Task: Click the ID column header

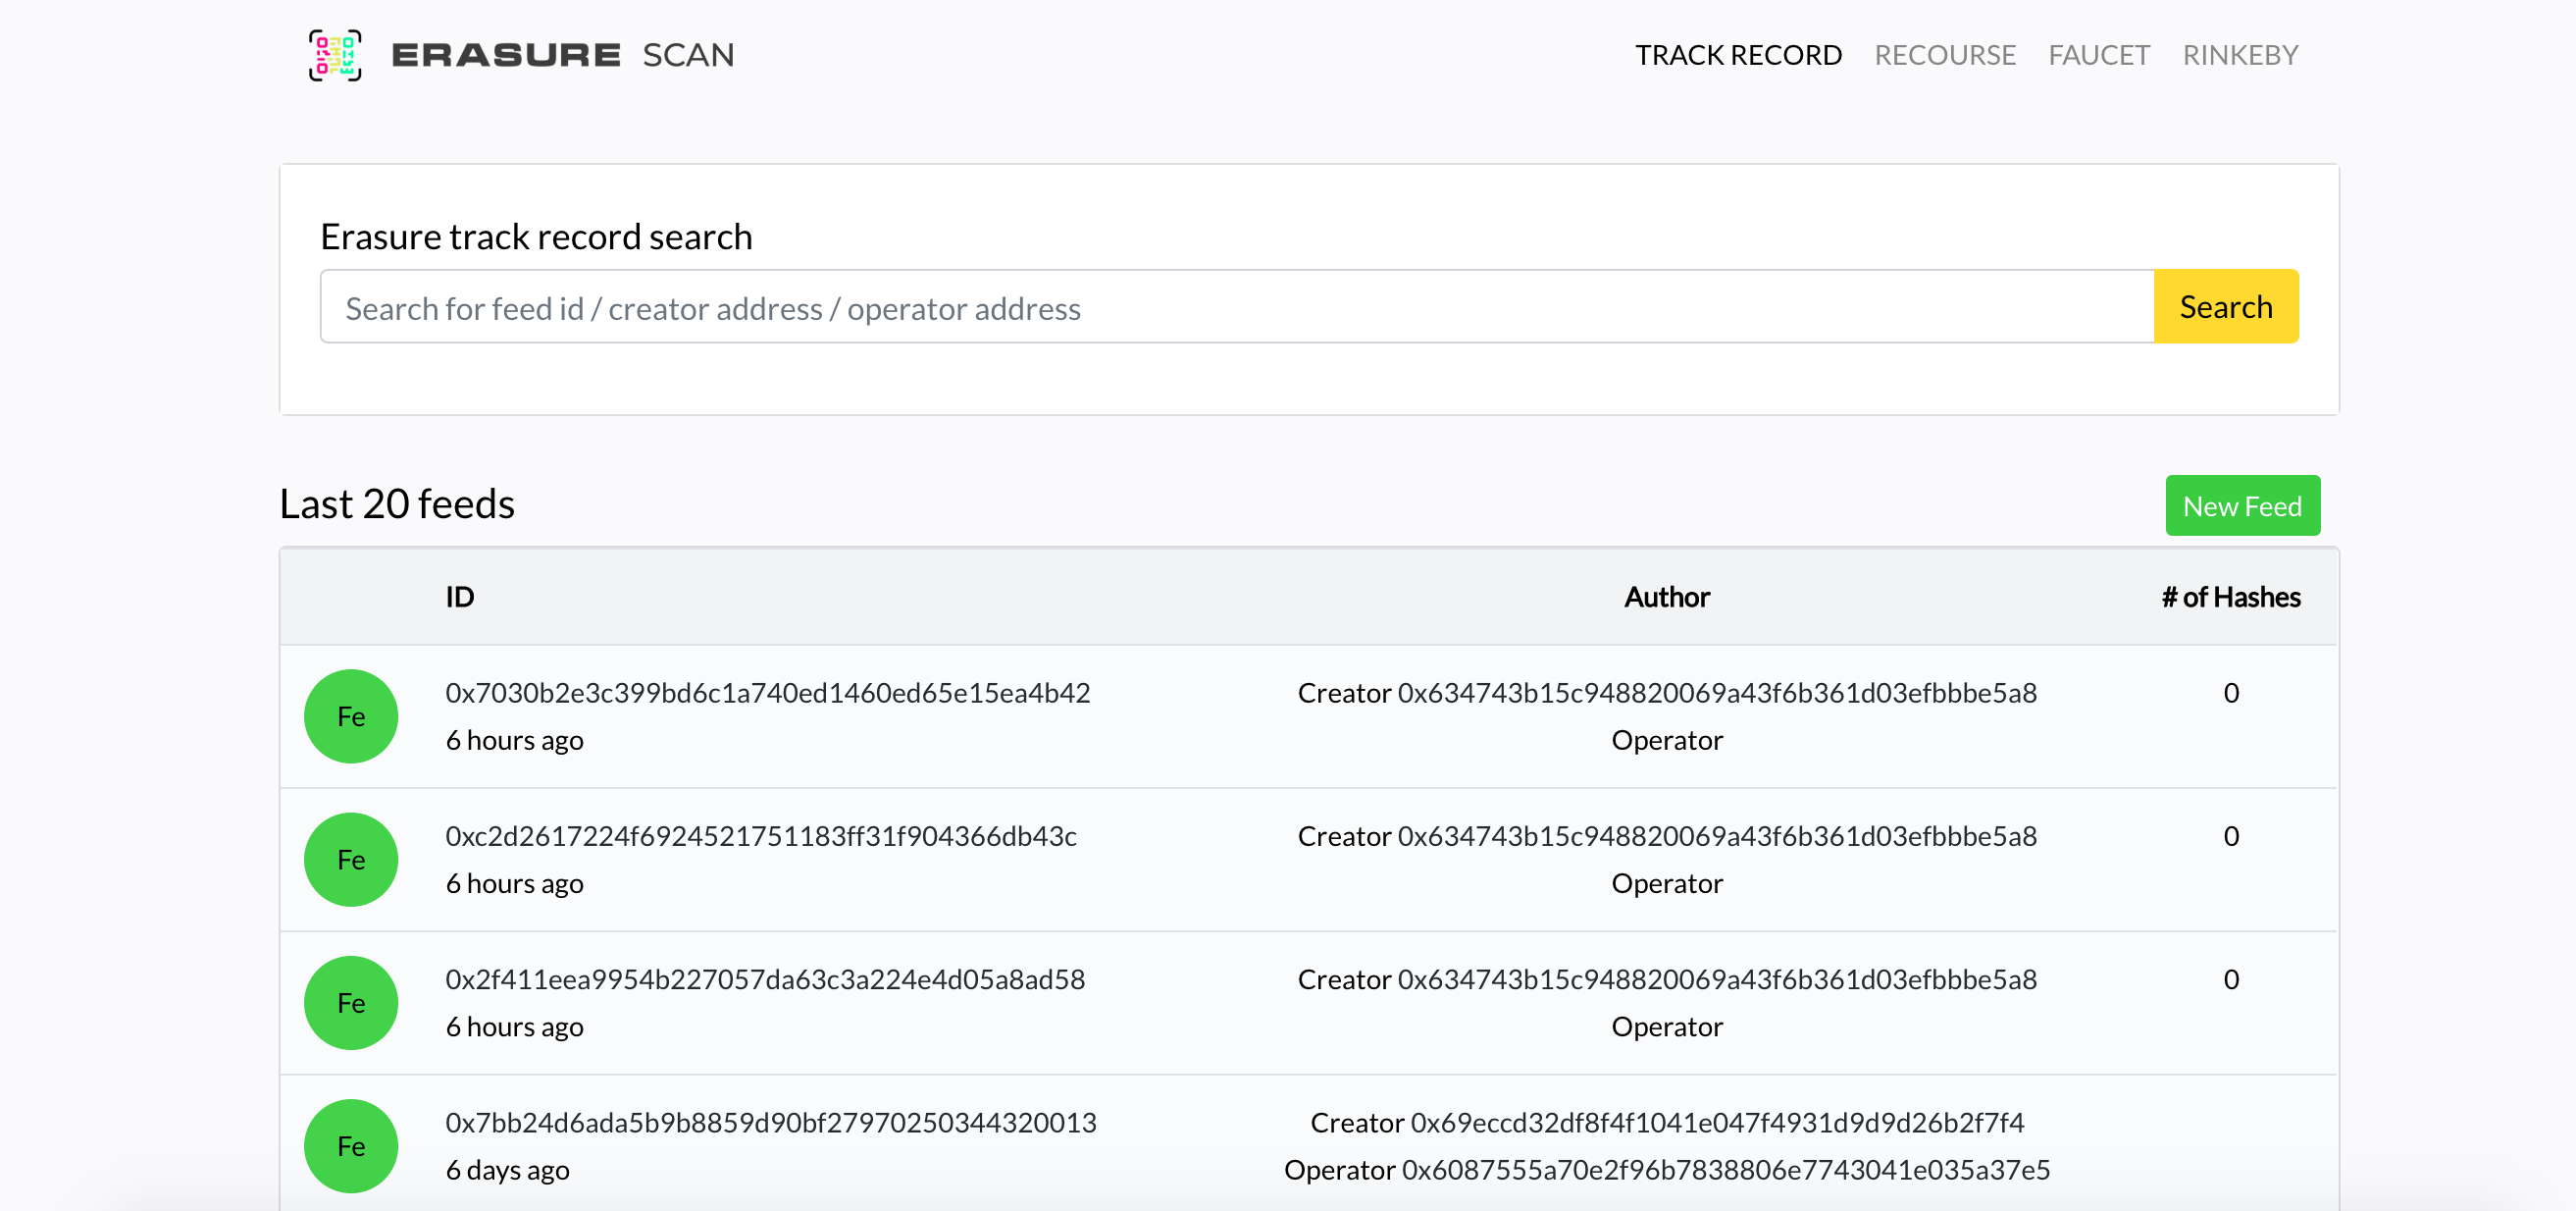Action: pos(459,597)
